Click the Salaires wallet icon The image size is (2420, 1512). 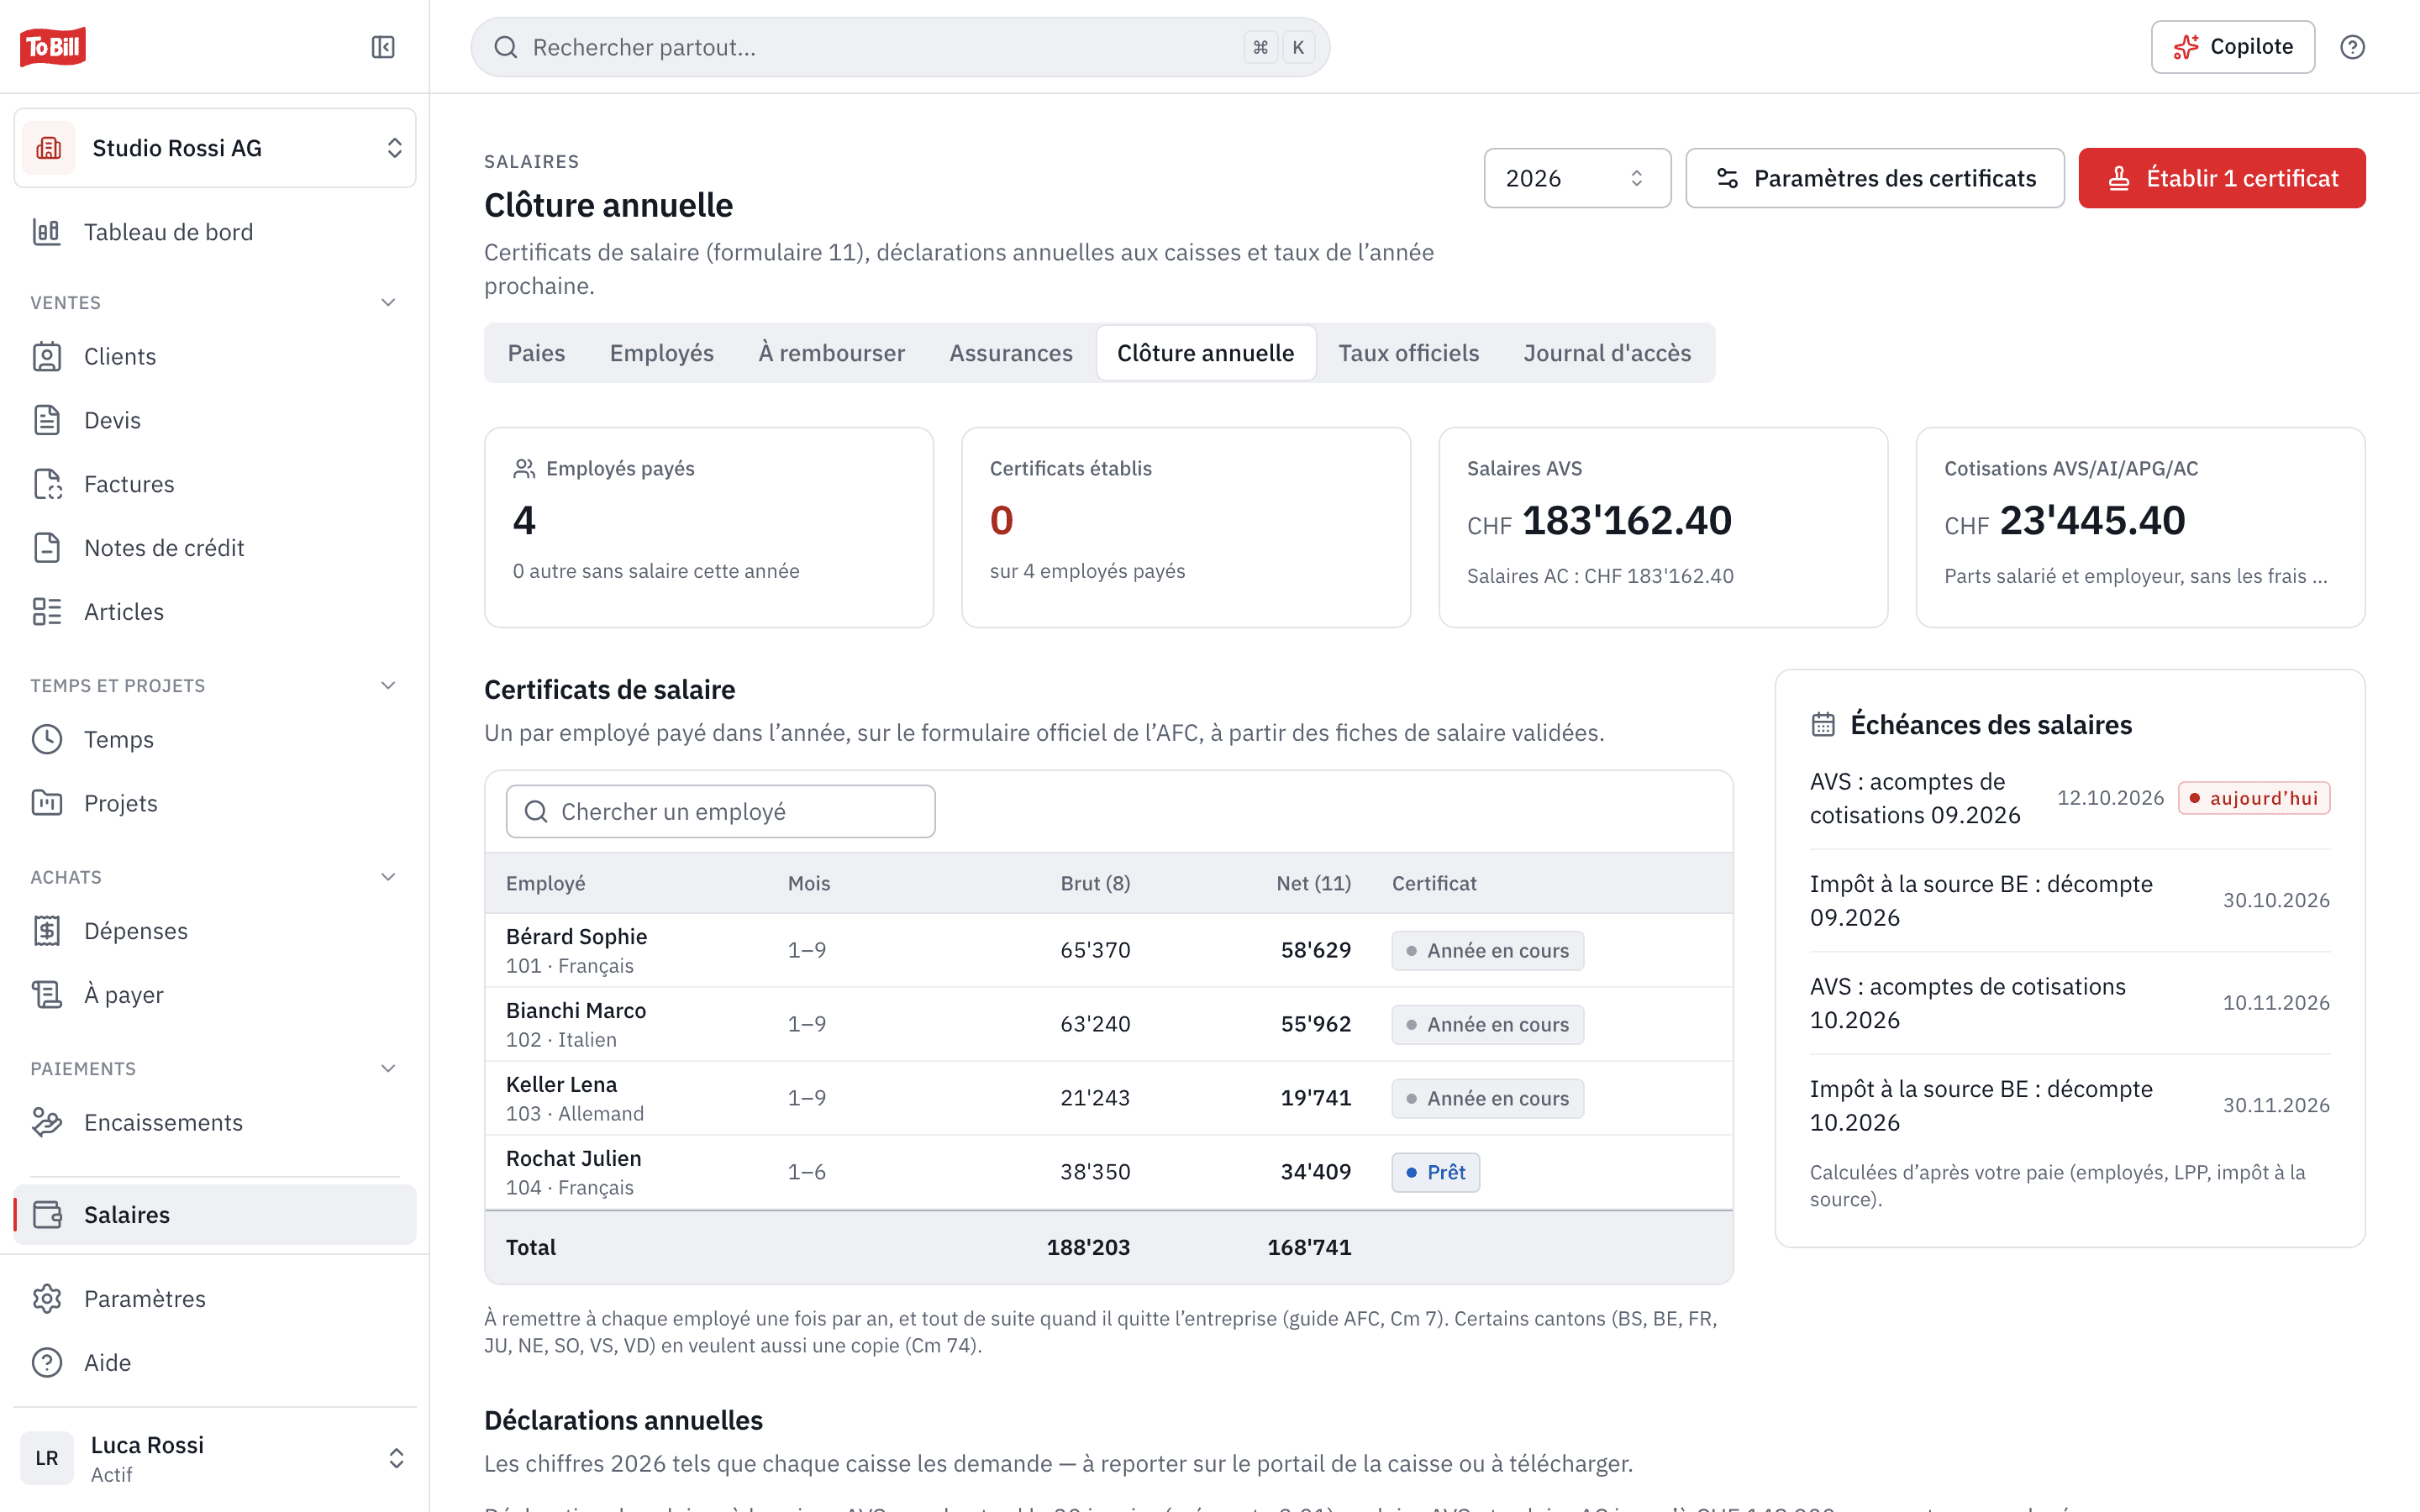coord(47,1214)
